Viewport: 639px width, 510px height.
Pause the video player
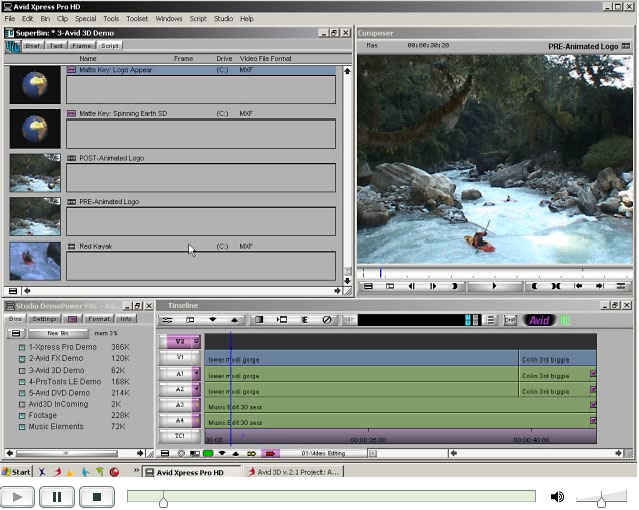pyautogui.click(x=57, y=497)
